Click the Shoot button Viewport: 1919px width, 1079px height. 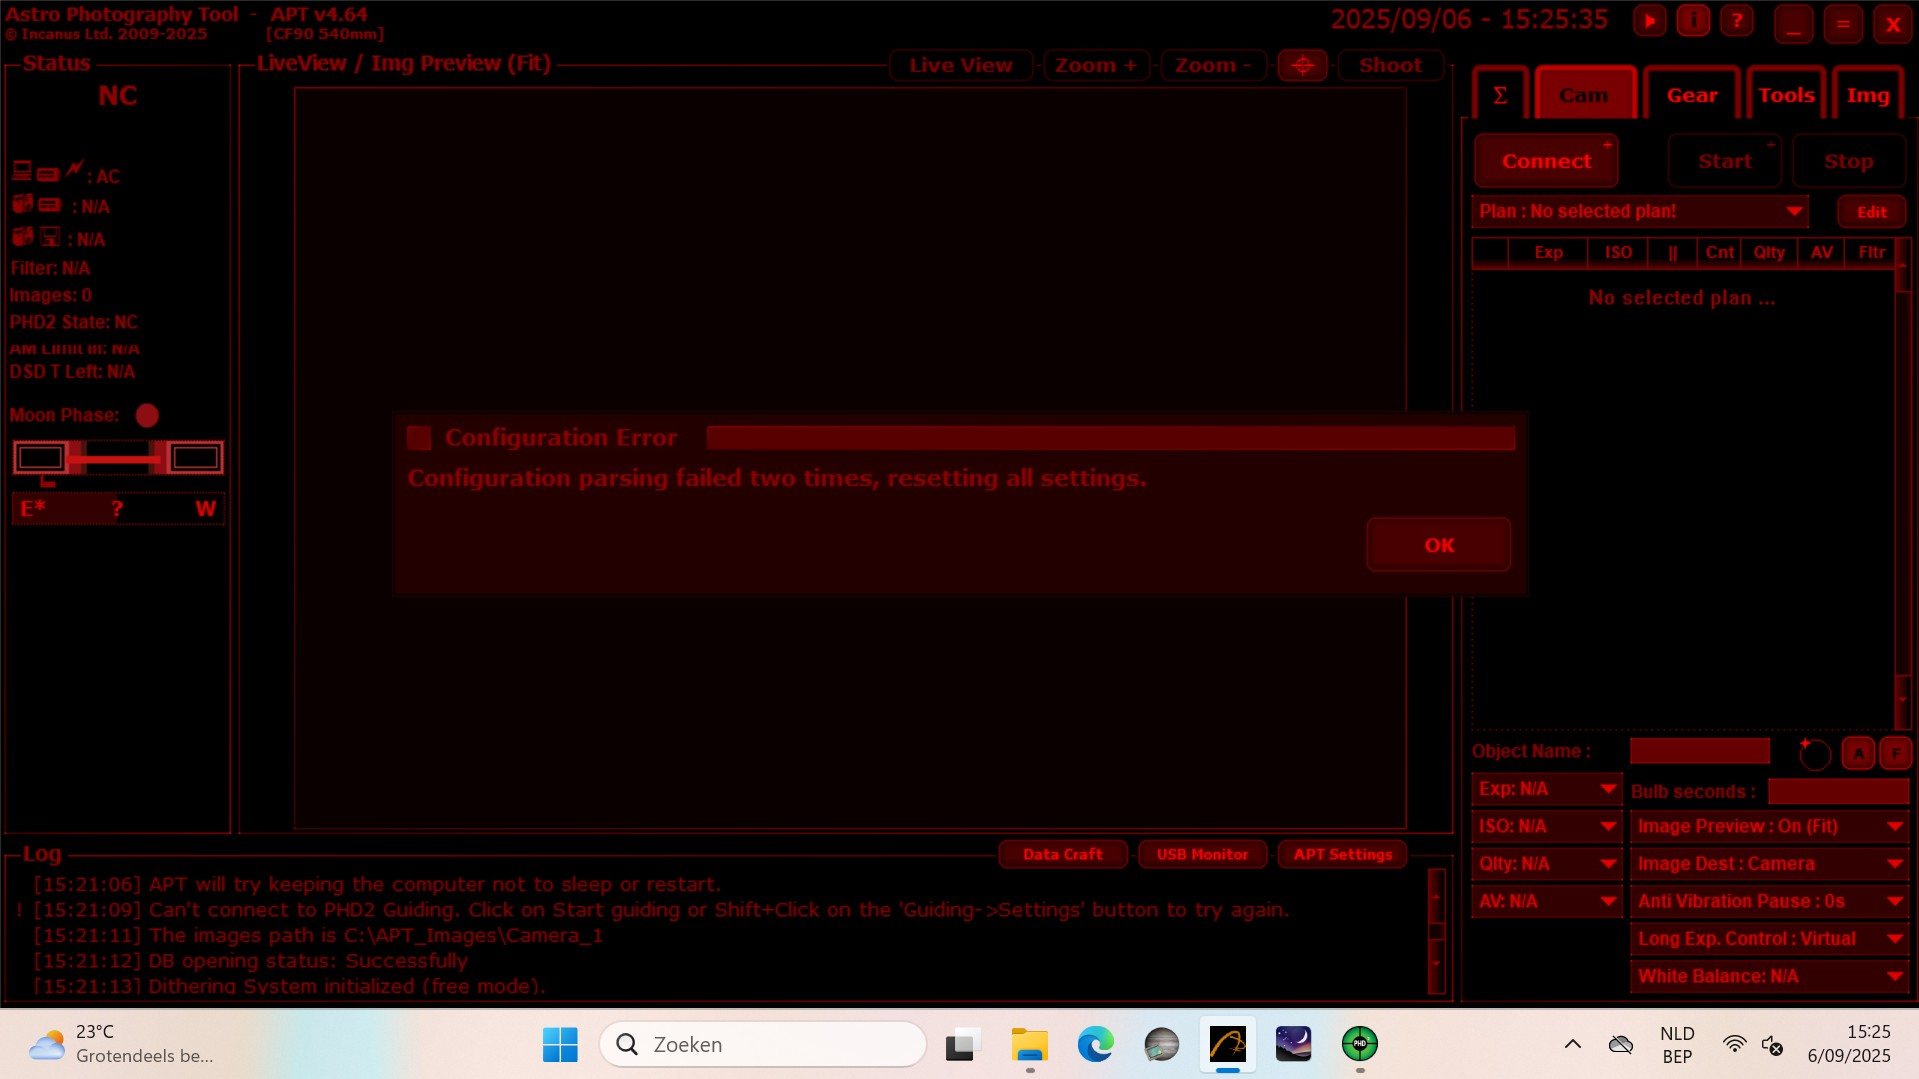(x=1390, y=65)
